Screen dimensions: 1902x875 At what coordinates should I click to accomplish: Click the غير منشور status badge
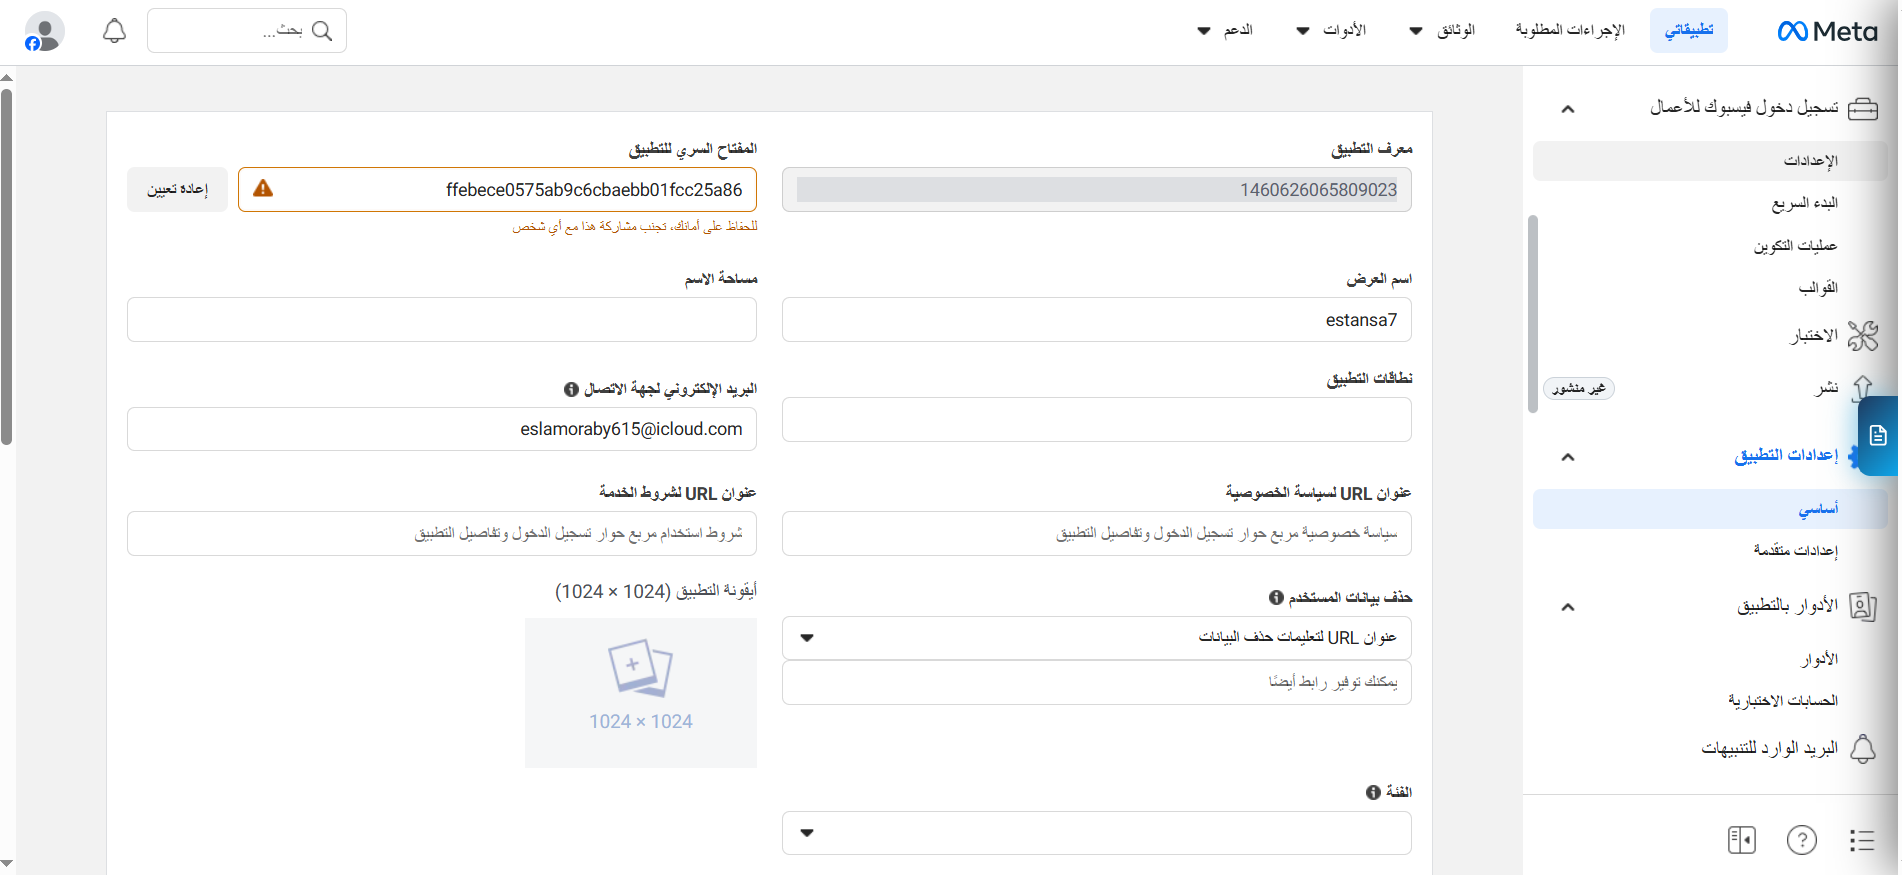coord(1578,388)
